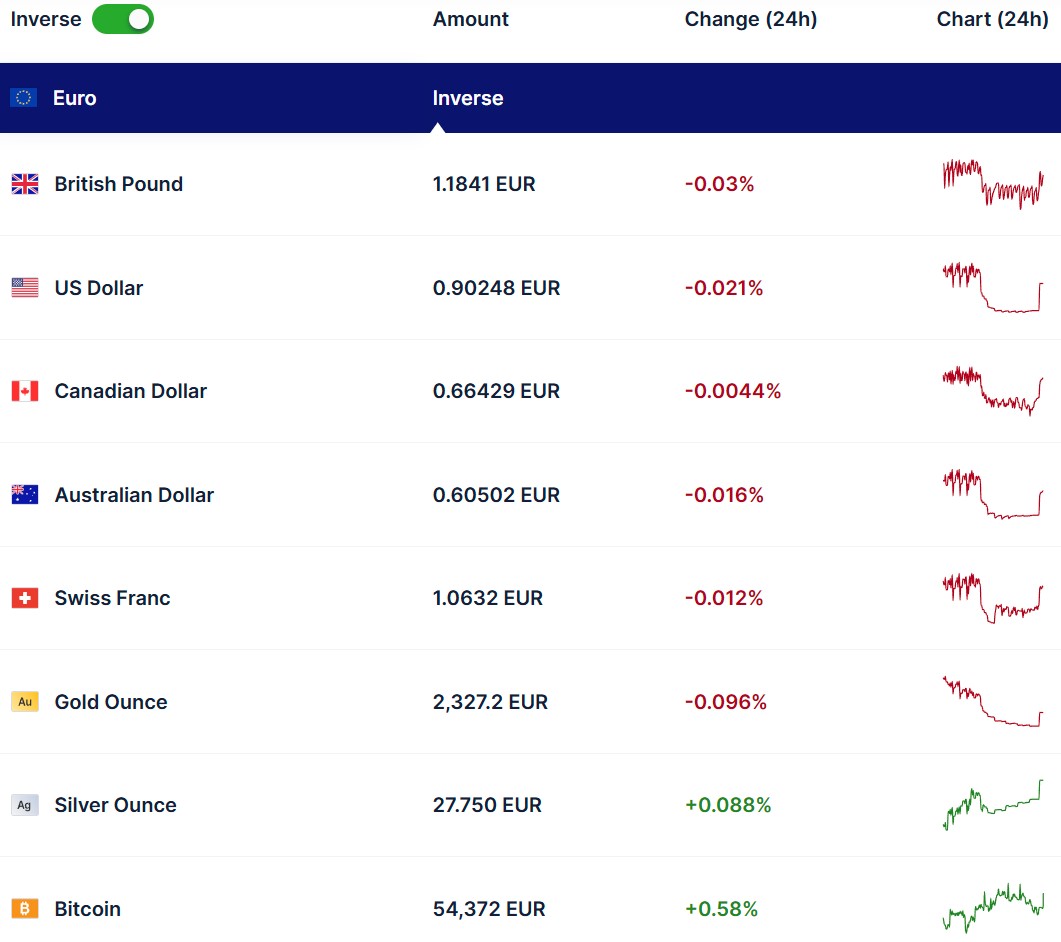Open the Bitcoin 24h chart thumbnail
The image size is (1061, 942).
coord(992,909)
